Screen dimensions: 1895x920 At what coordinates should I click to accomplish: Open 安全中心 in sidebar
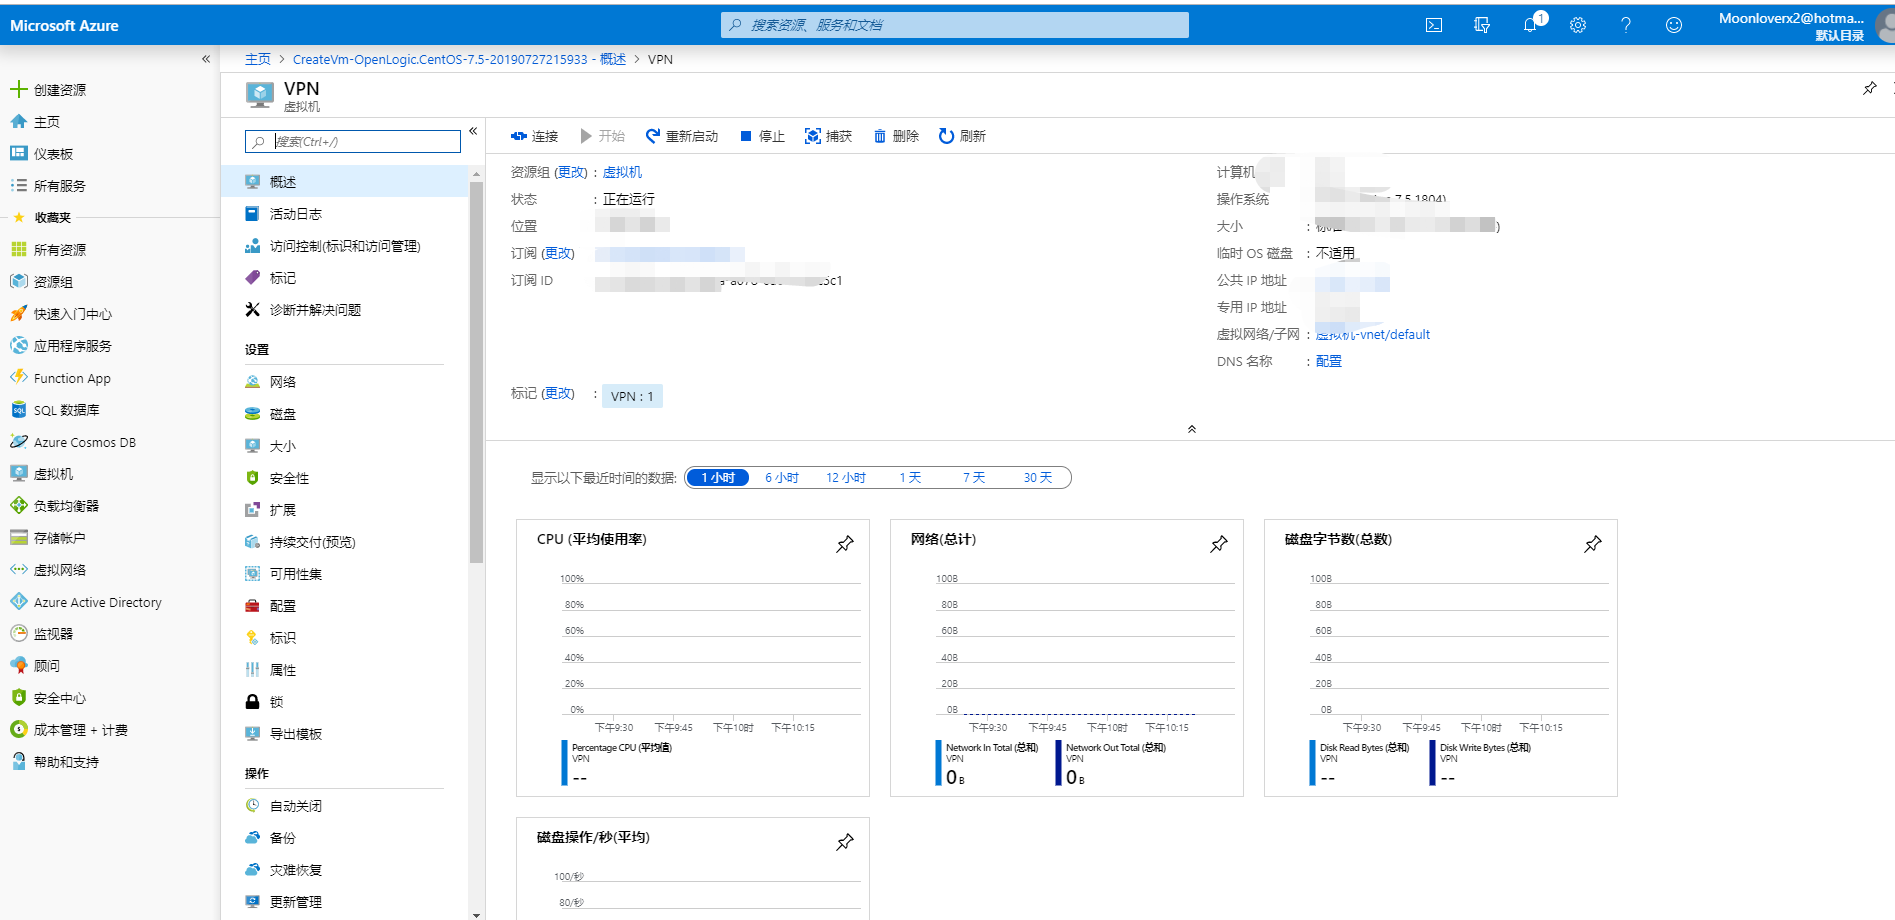48,698
